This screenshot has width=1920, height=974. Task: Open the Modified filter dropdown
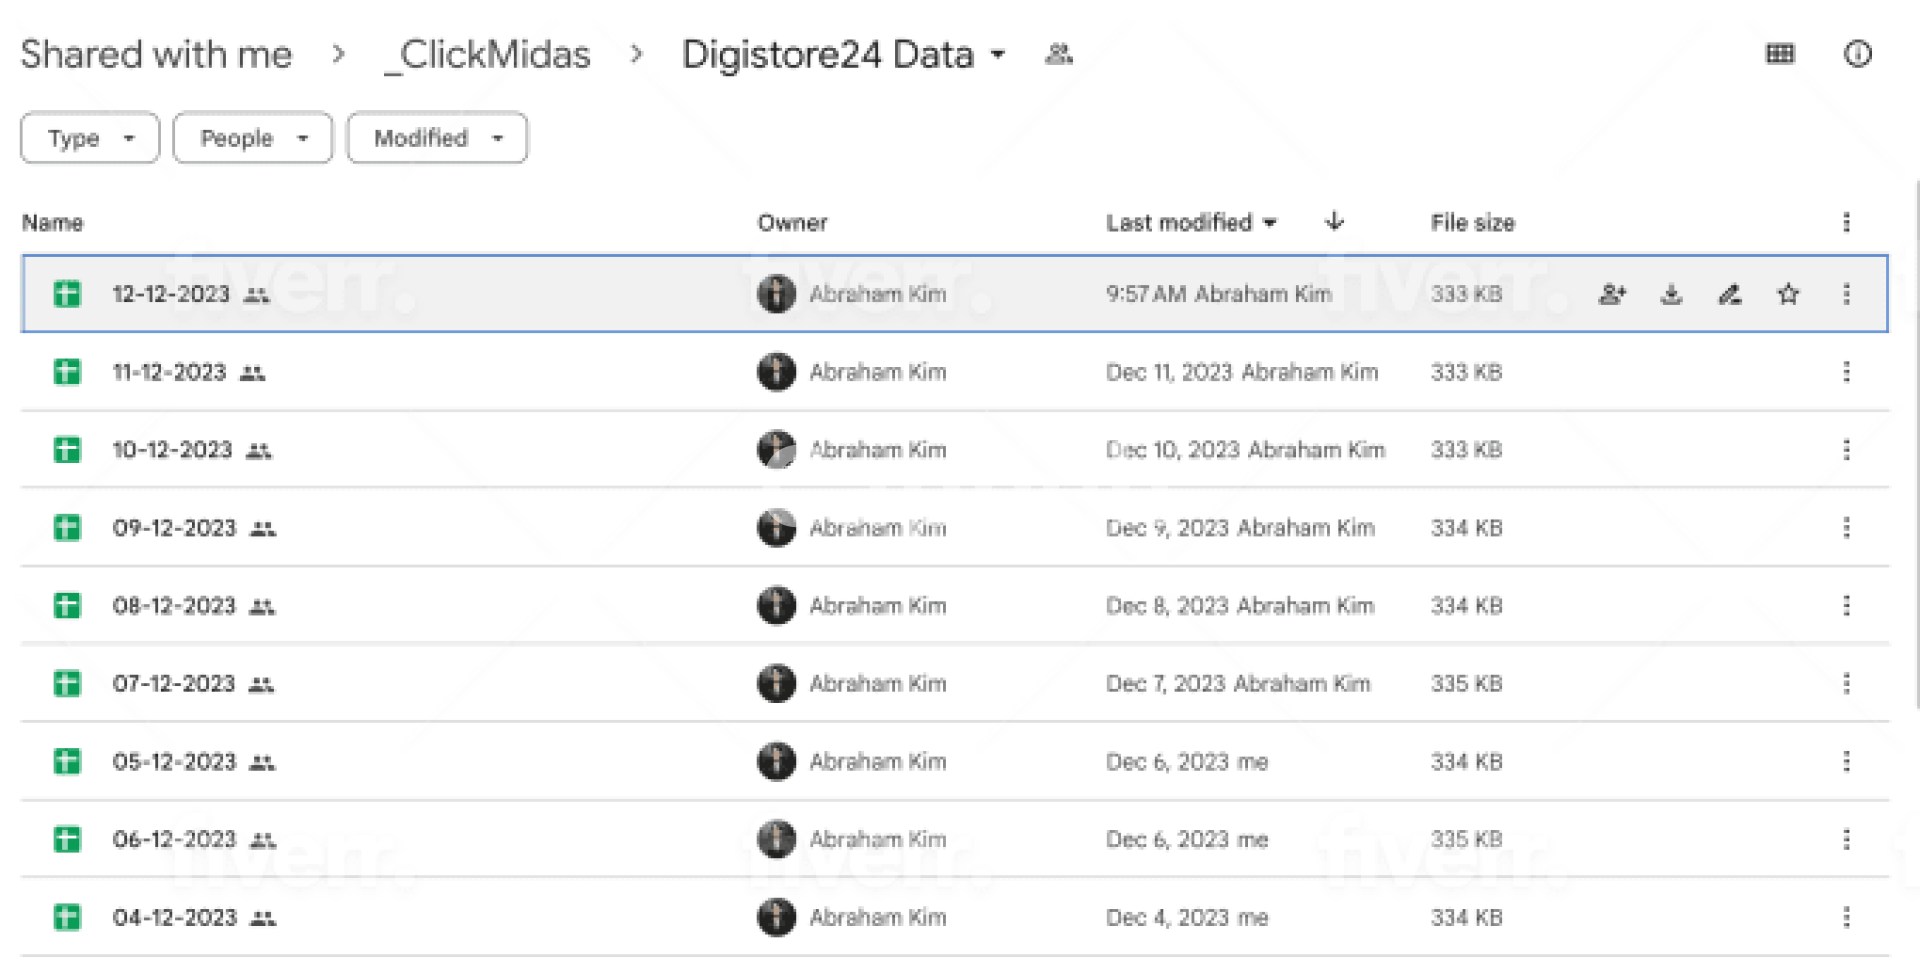(x=437, y=138)
